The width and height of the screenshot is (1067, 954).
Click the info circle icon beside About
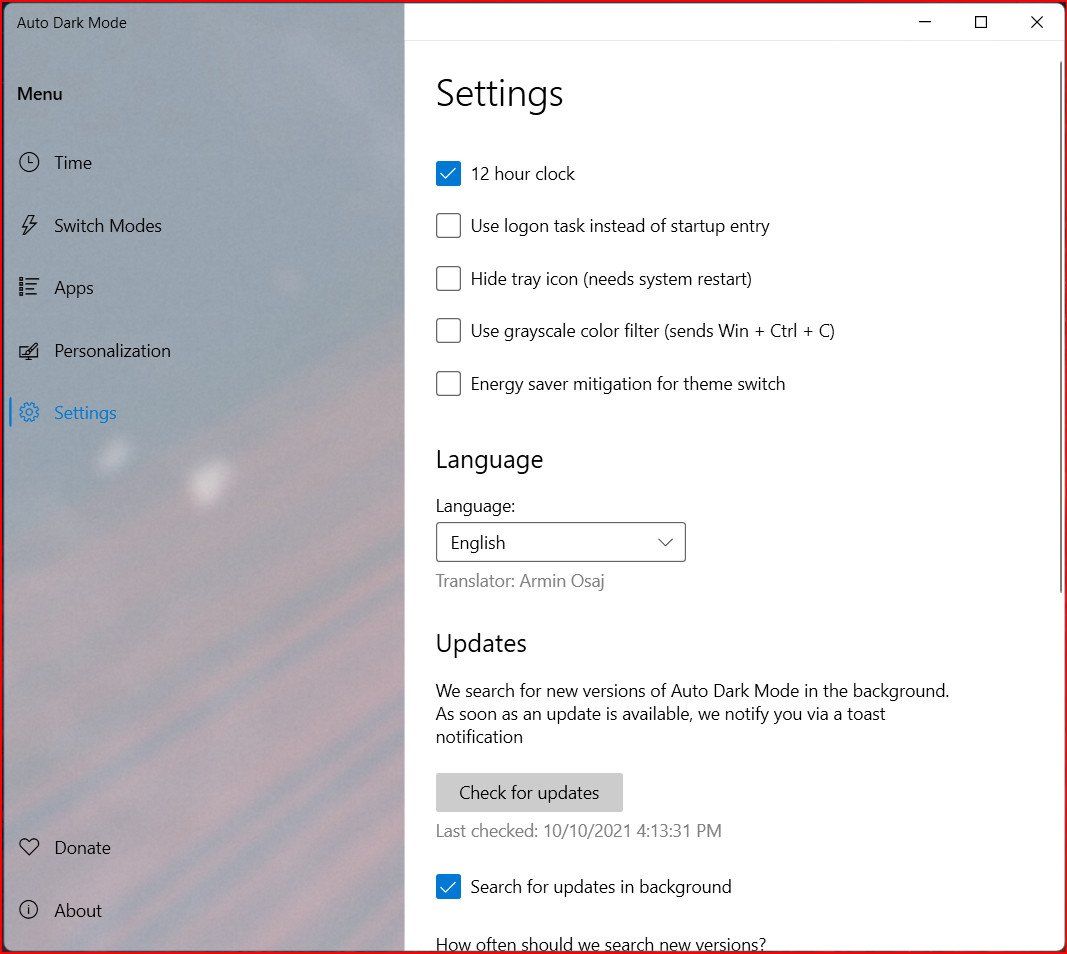(29, 910)
